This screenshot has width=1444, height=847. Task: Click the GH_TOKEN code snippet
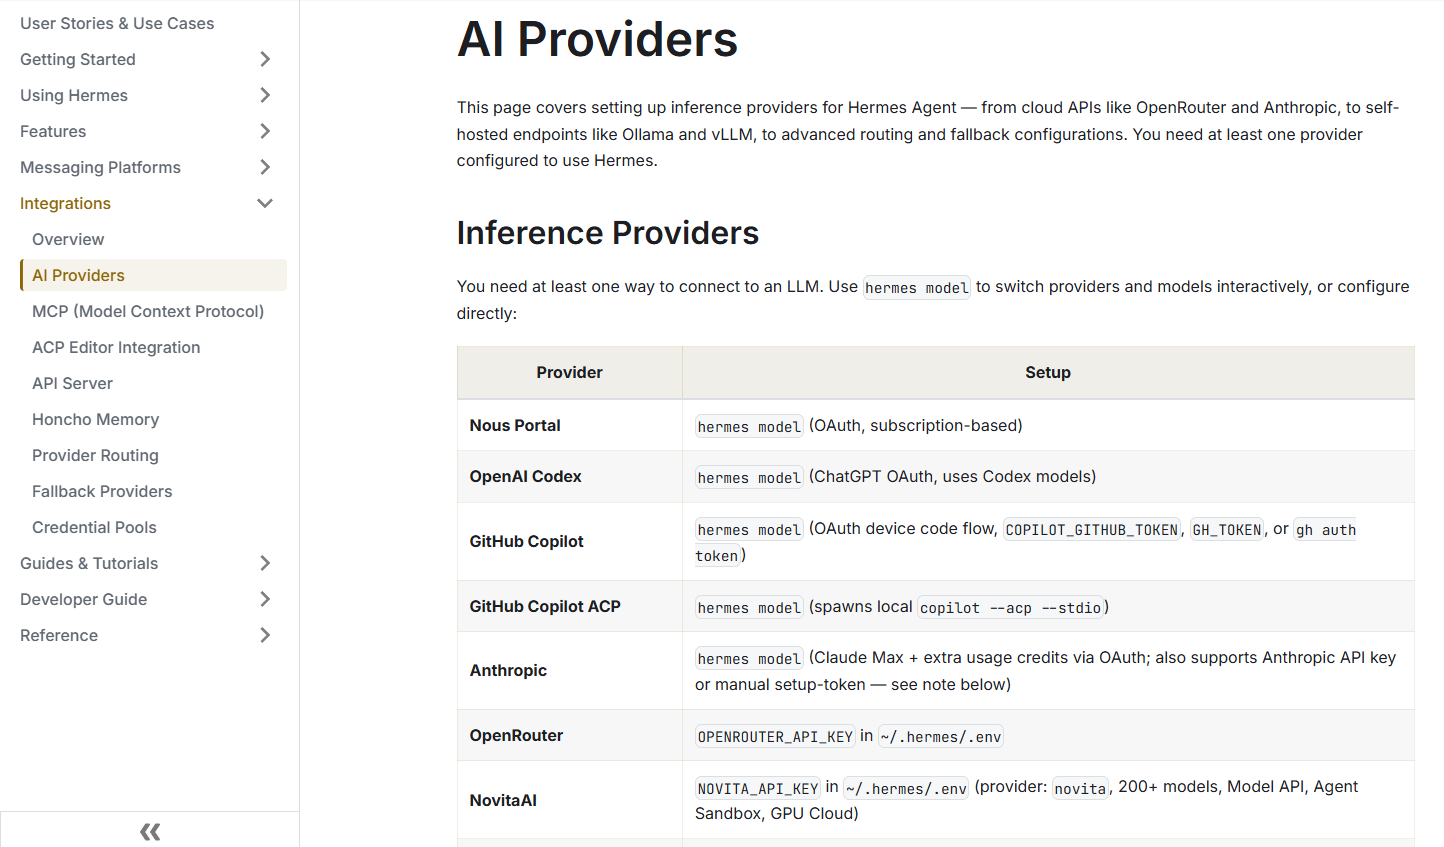(x=1227, y=530)
